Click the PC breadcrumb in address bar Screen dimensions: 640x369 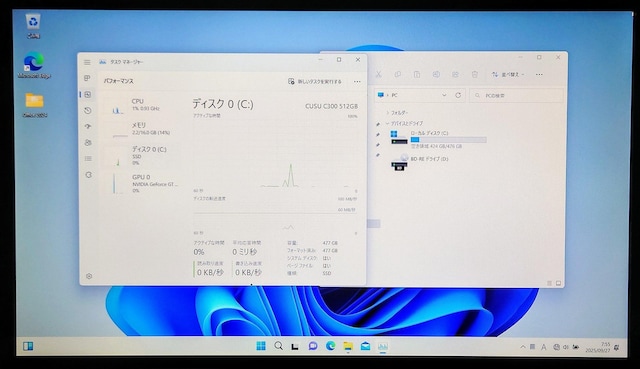(394, 95)
